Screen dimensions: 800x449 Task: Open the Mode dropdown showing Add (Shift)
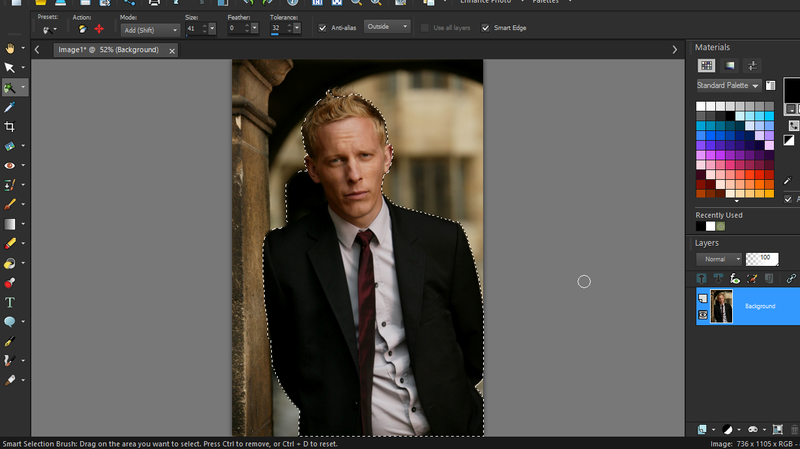150,30
